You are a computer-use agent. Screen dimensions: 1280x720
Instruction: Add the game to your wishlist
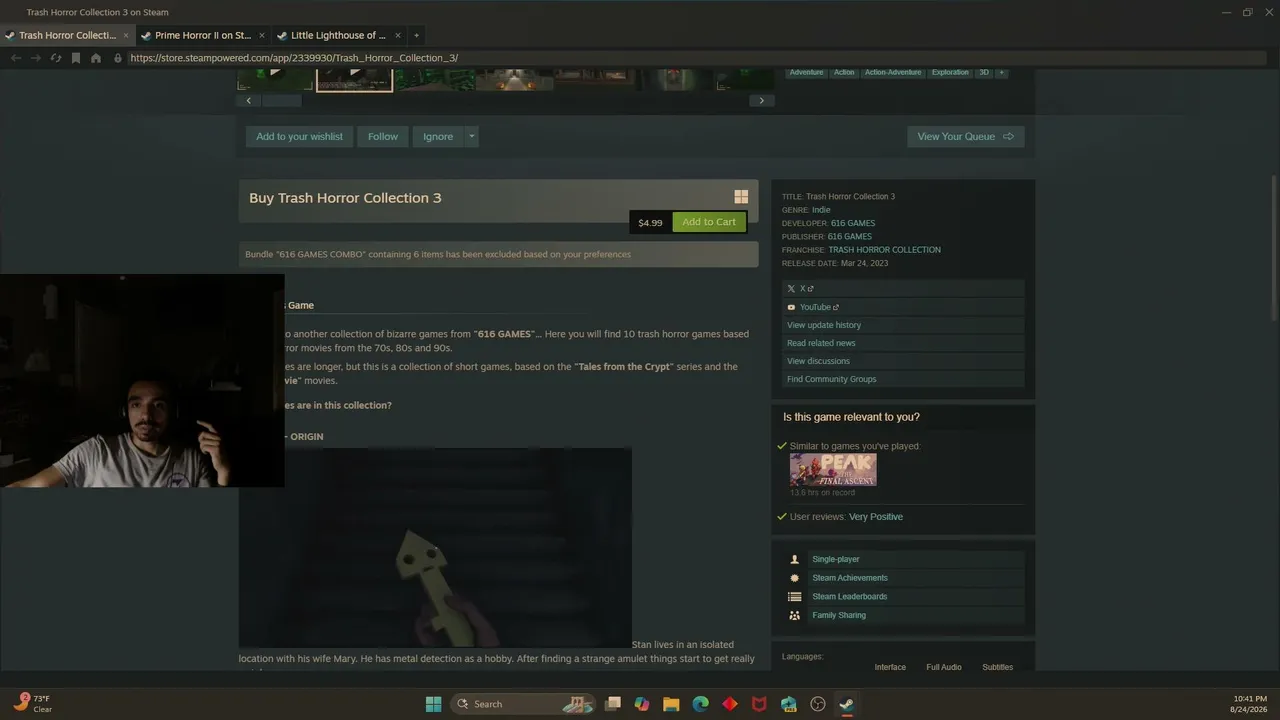pyautogui.click(x=299, y=137)
